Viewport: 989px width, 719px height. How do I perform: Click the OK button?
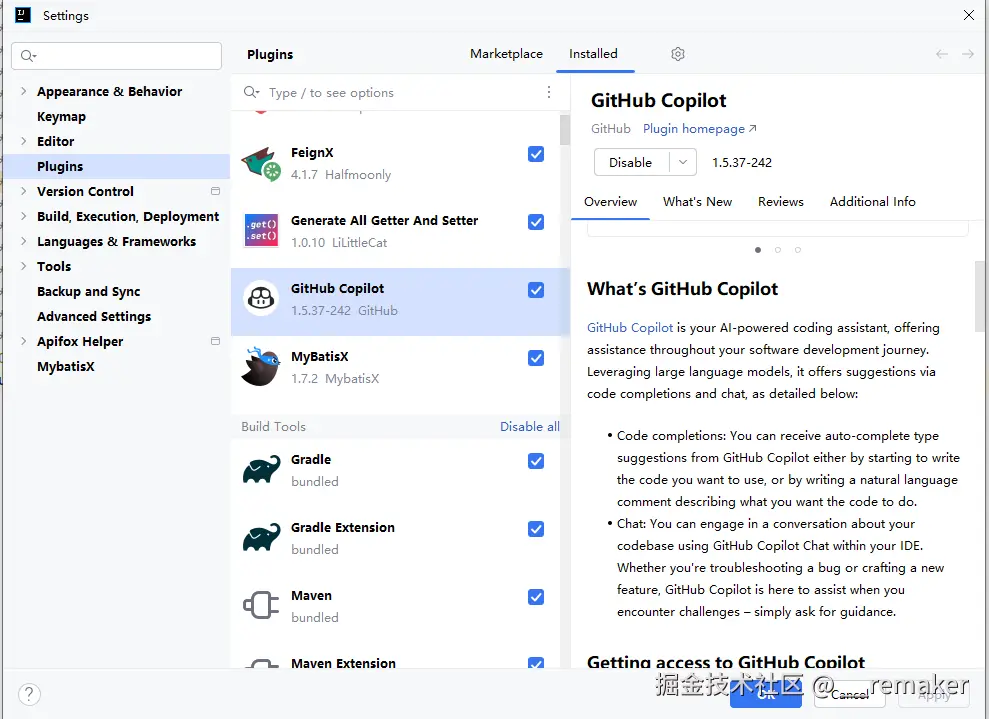pyautogui.click(x=766, y=694)
